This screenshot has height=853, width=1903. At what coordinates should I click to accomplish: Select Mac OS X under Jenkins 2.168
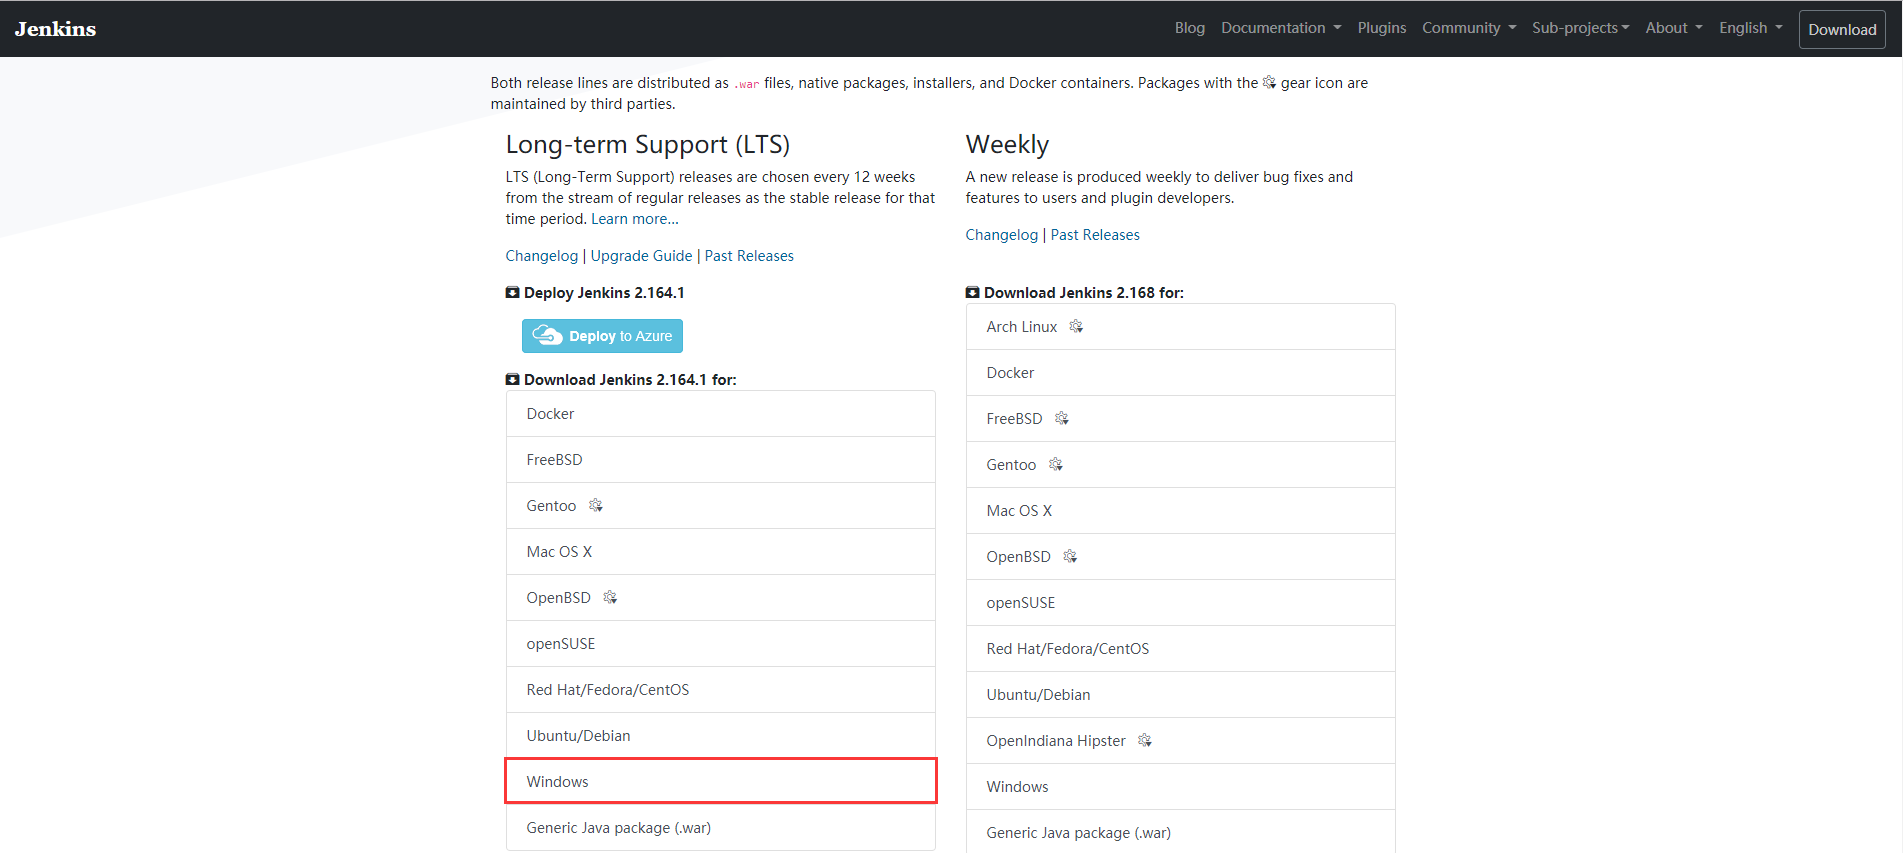(1181, 511)
